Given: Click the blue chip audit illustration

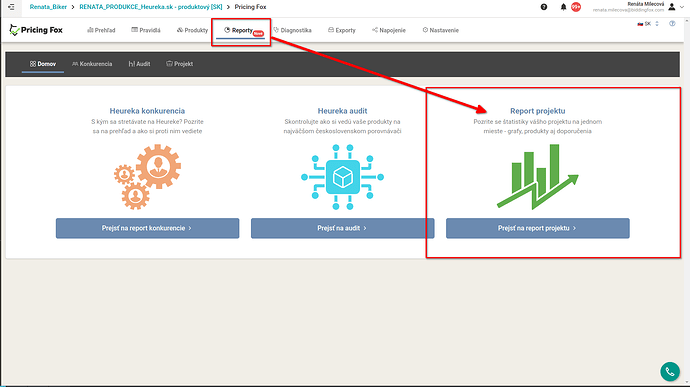Looking at the screenshot, I should [x=342, y=177].
